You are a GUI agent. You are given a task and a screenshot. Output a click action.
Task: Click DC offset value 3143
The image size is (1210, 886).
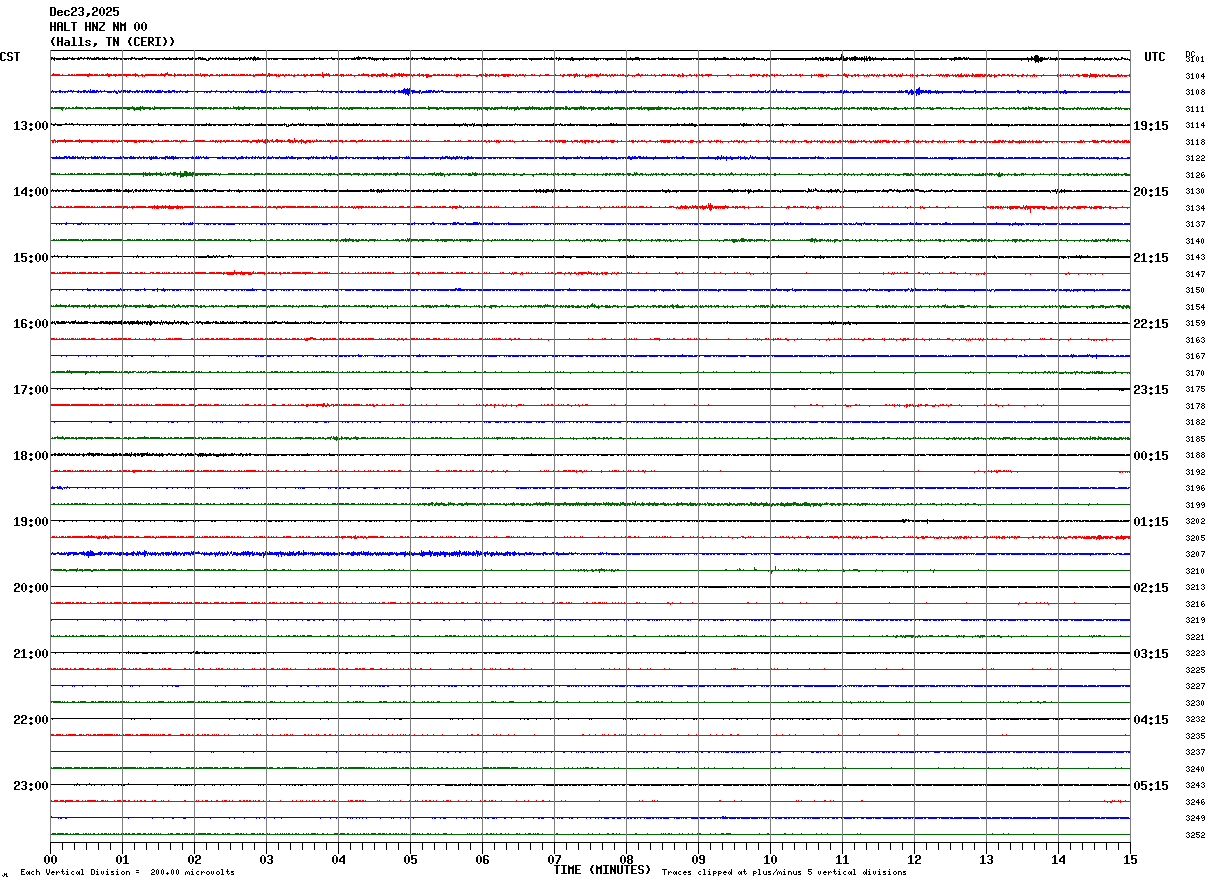[x=1195, y=257]
